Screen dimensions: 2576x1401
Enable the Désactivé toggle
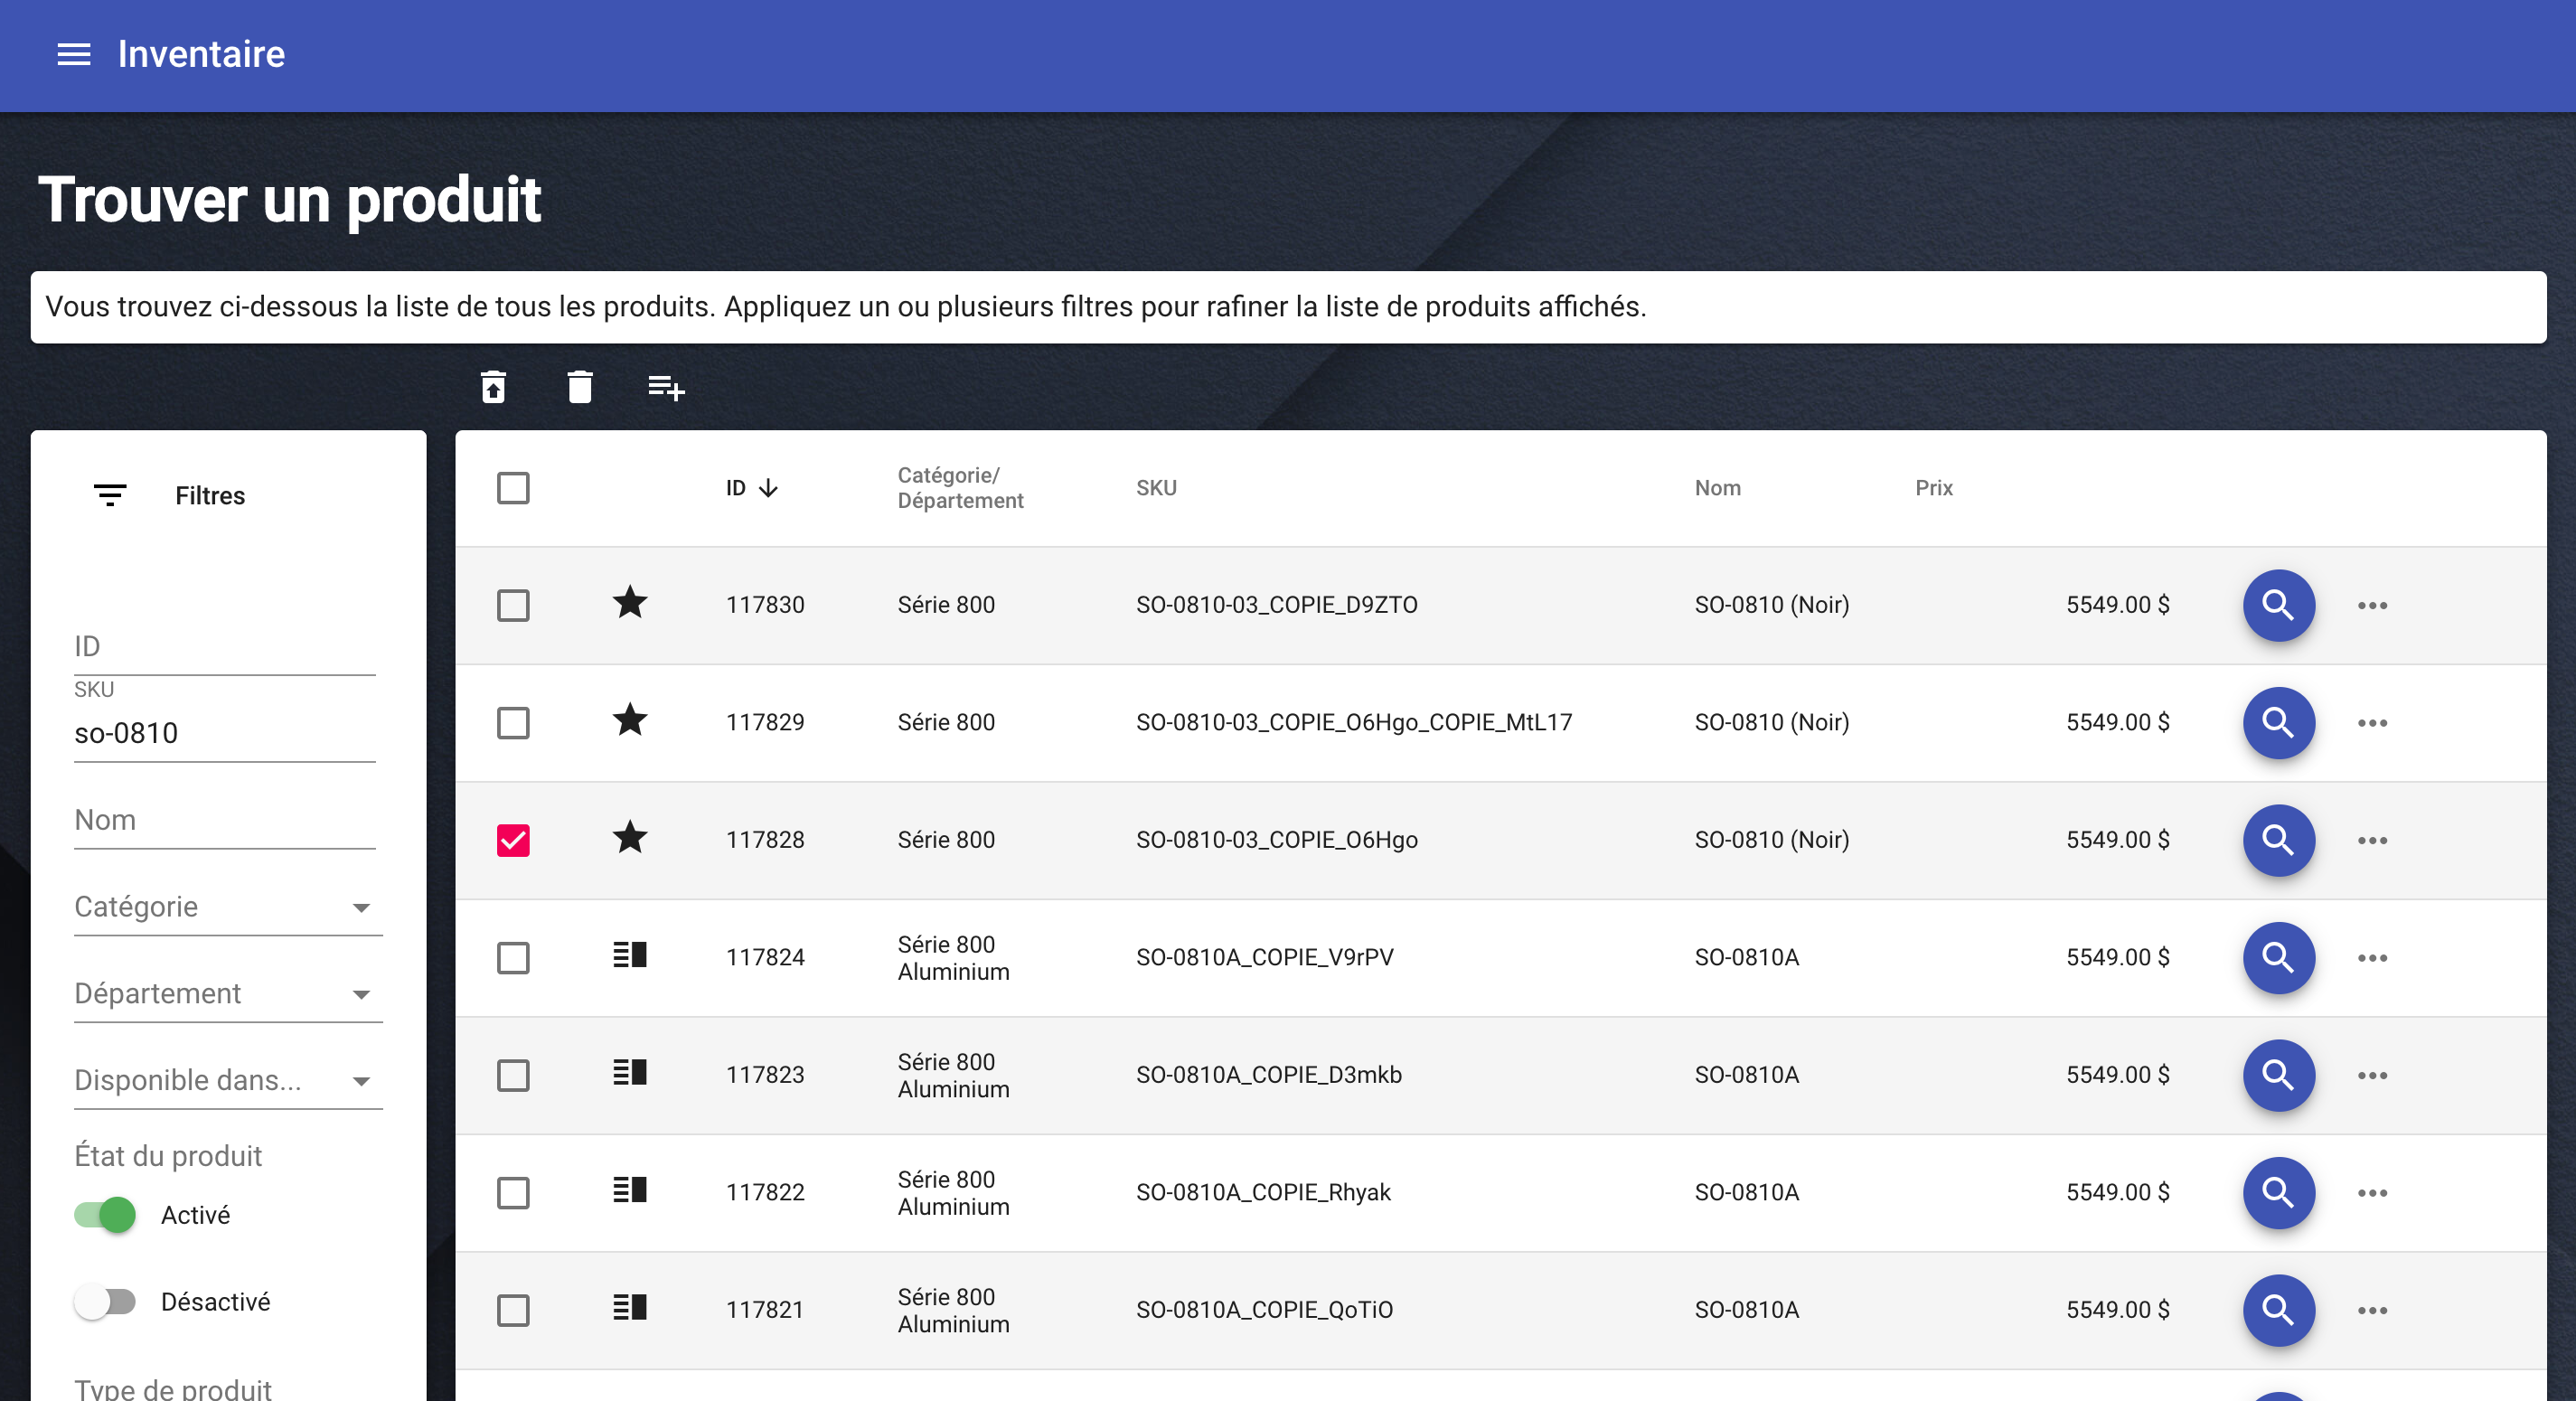105,1301
